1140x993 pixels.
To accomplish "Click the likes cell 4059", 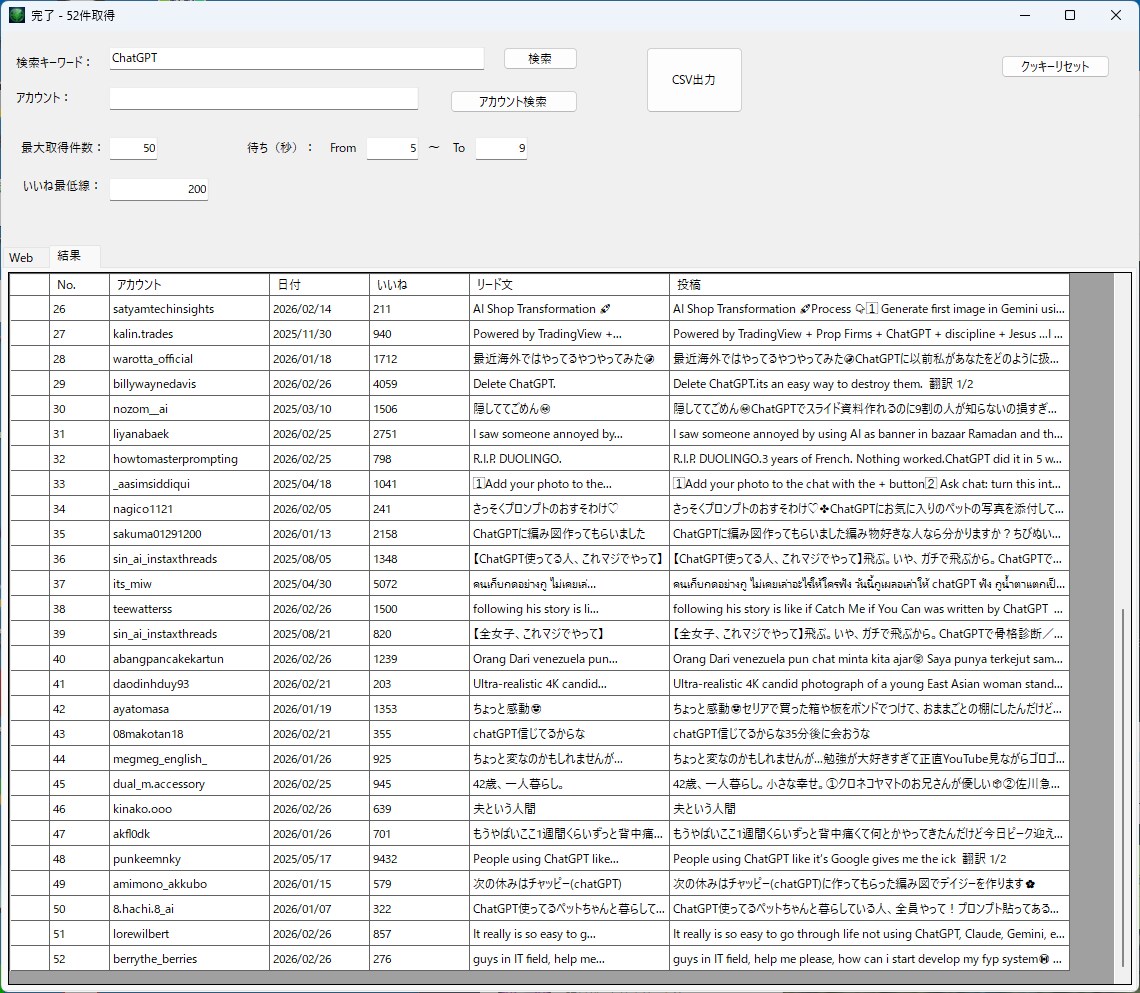I will (x=420, y=384).
